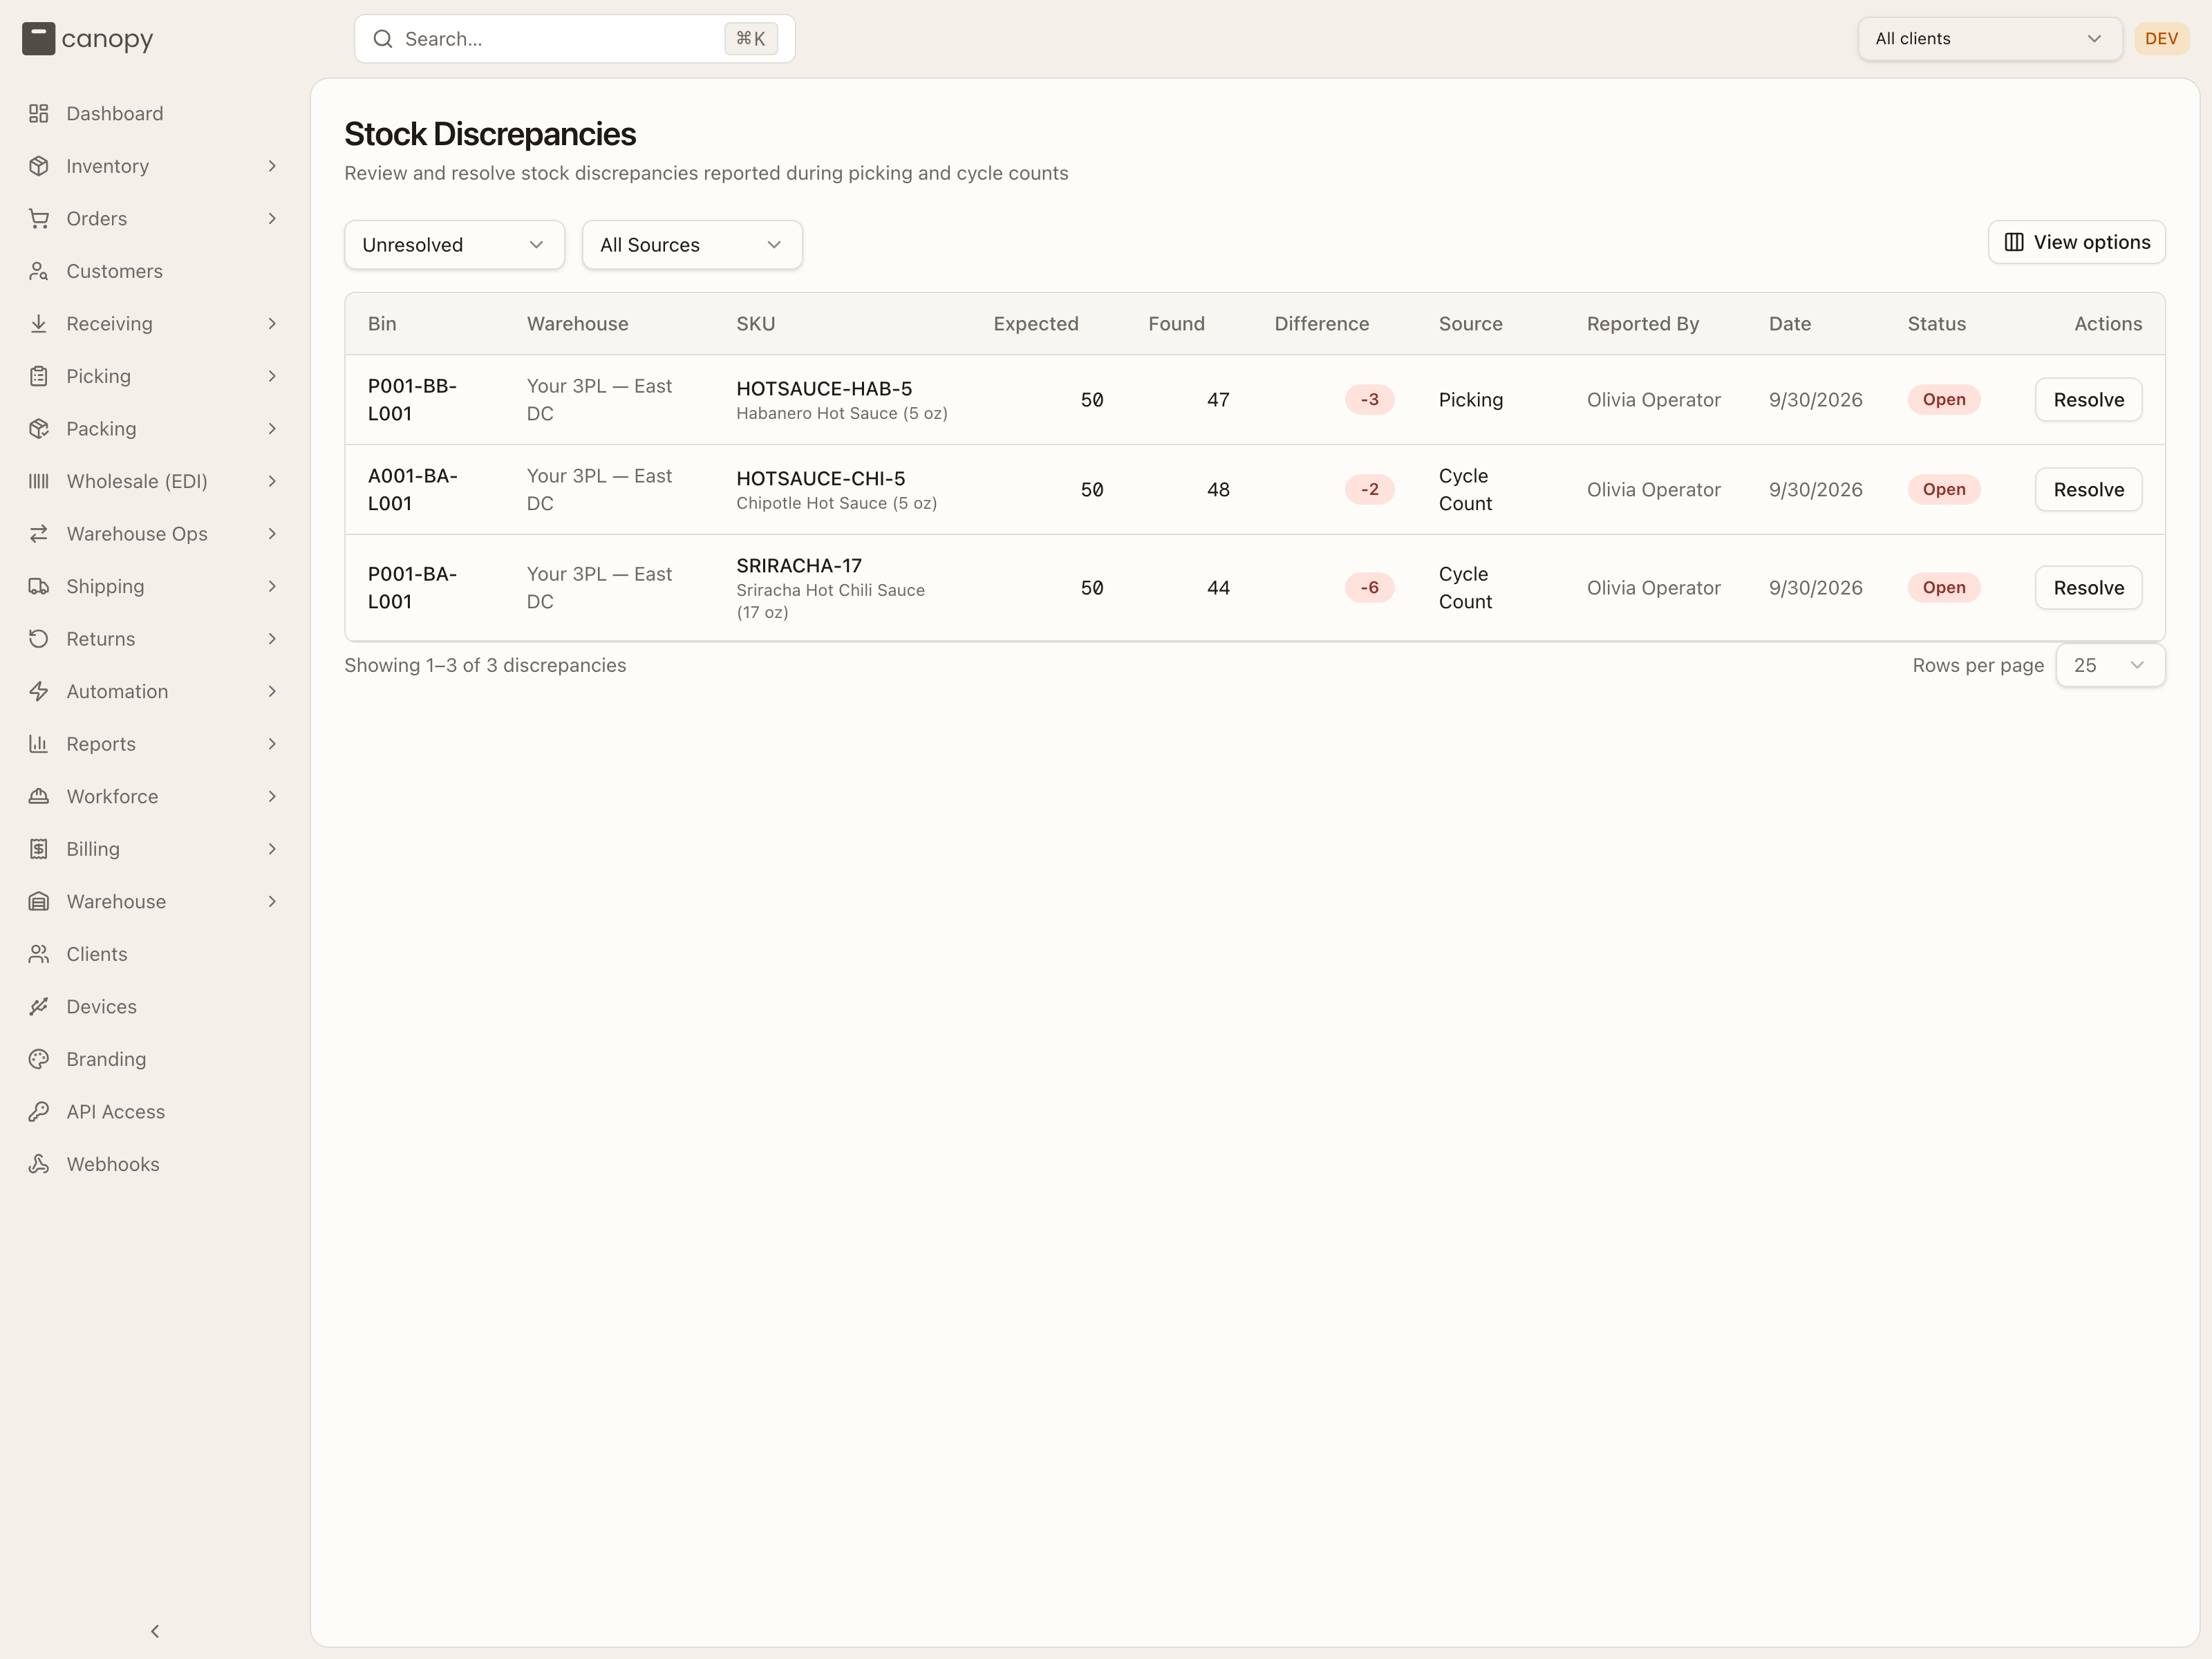Image resolution: width=2212 pixels, height=1659 pixels.
Task: Open the Warehouse menu item
Action: pos(154,901)
